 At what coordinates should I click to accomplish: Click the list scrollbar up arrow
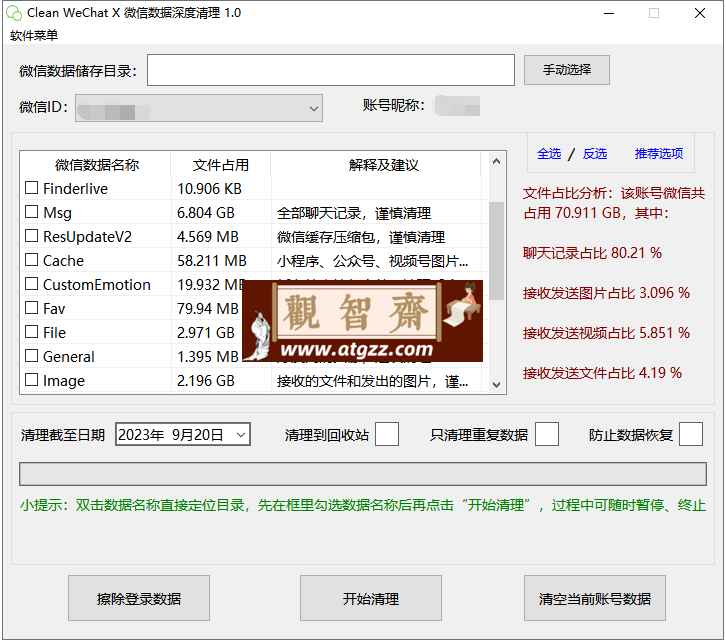coord(496,161)
